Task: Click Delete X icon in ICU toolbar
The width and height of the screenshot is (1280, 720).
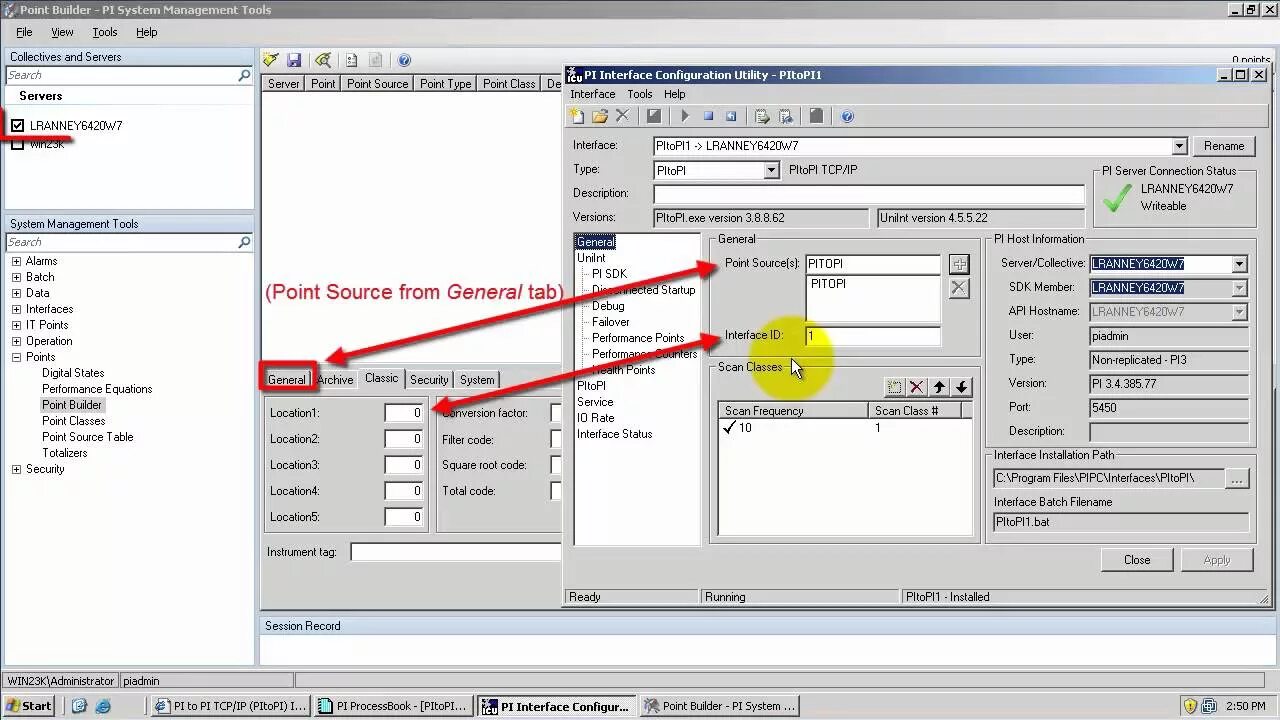Action: coord(622,116)
